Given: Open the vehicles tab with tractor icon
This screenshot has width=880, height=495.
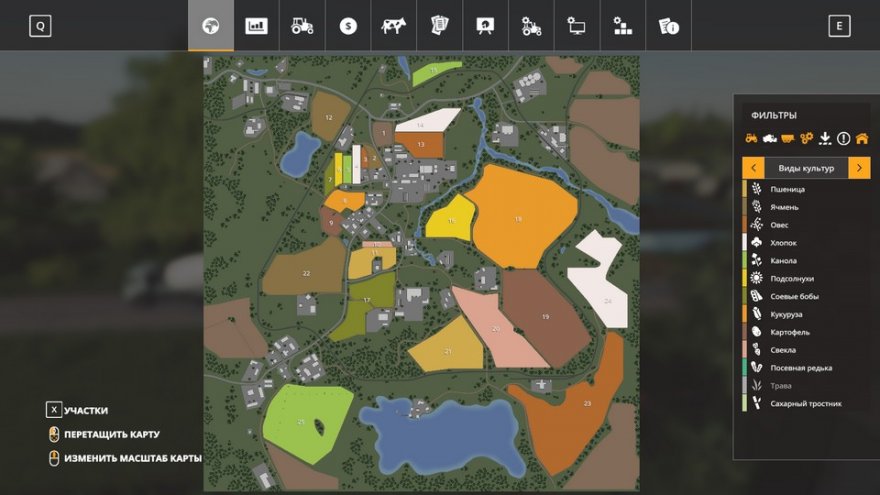Looking at the screenshot, I should tap(302, 26).
